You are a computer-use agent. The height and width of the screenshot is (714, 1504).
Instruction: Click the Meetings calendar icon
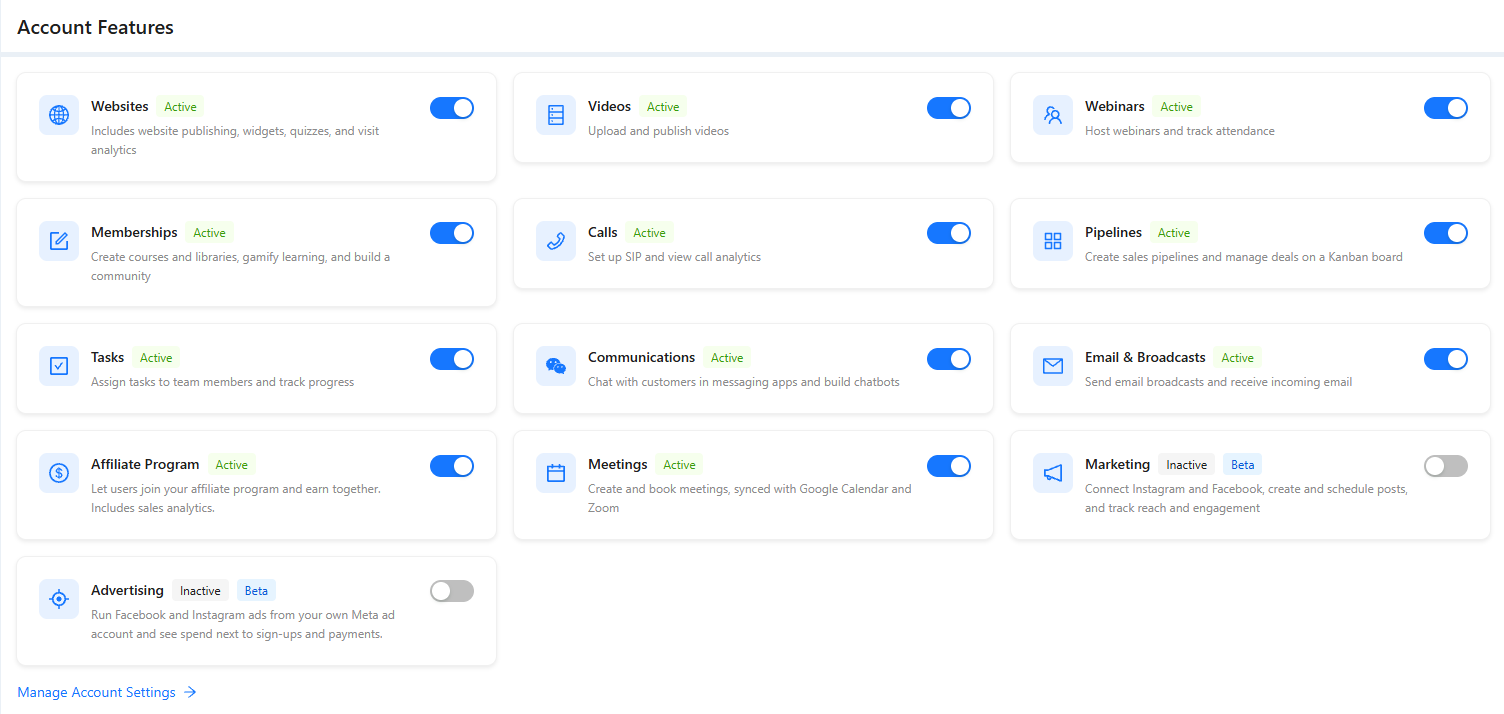click(556, 473)
